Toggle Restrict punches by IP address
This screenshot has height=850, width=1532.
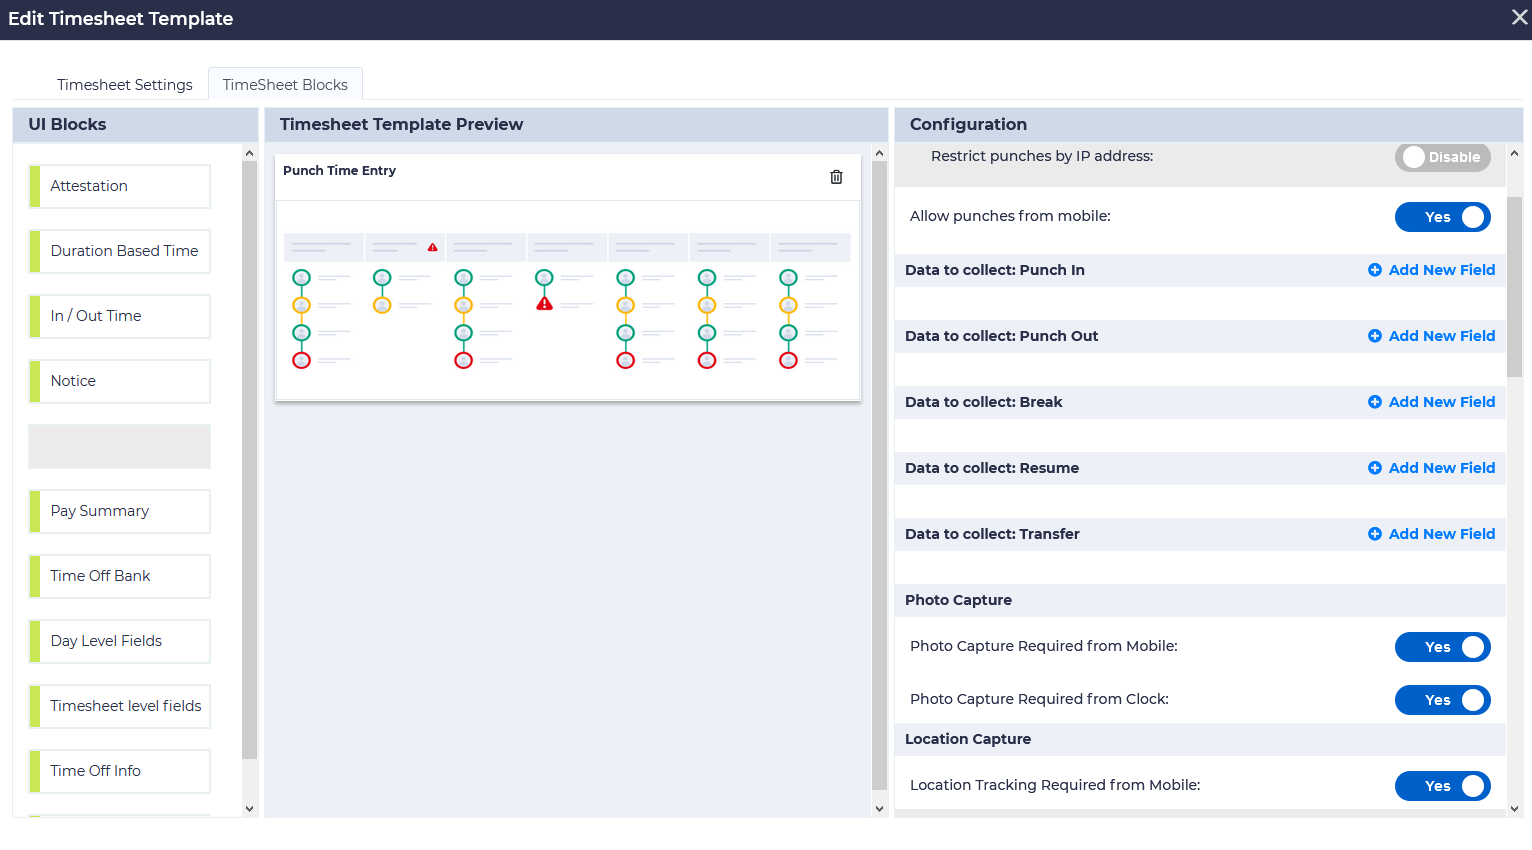[x=1442, y=157]
